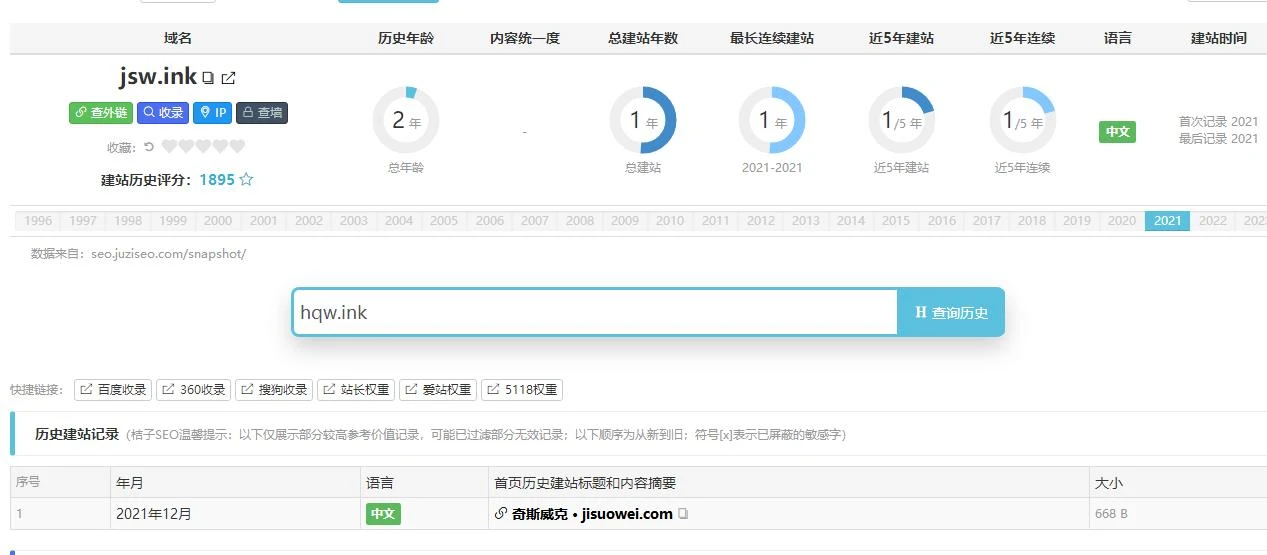Click the 查墙 lock button

[262, 113]
